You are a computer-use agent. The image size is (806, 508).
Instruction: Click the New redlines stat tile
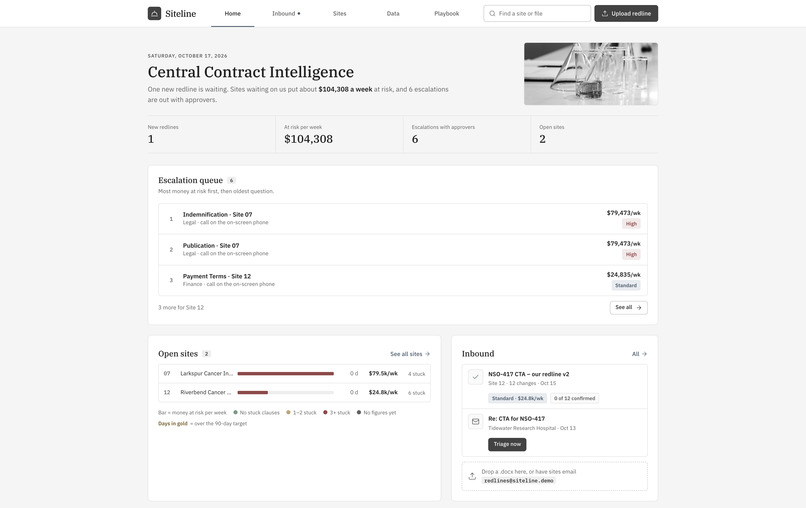click(x=211, y=134)
